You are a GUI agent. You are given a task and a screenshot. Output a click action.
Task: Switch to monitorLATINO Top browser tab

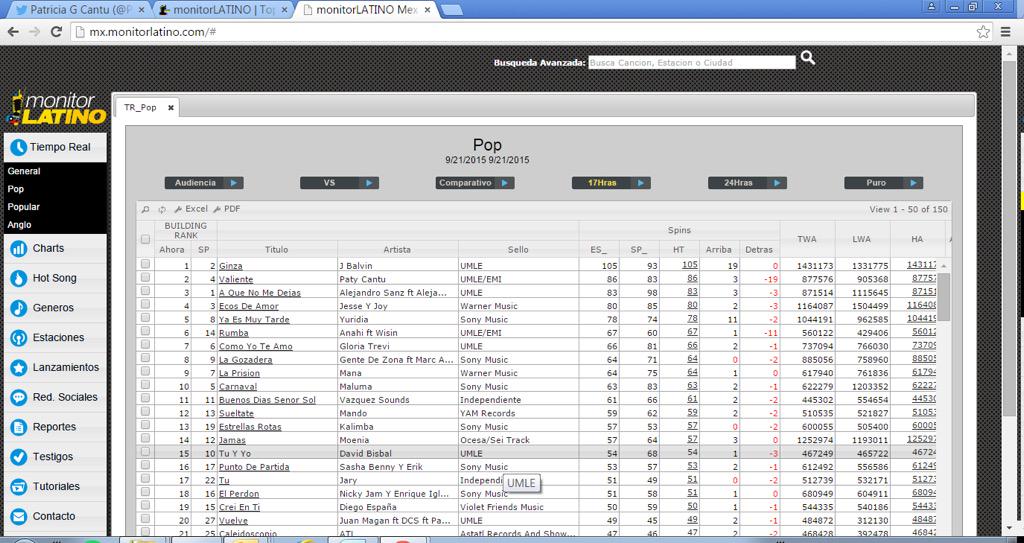click(x=225, y=10)
